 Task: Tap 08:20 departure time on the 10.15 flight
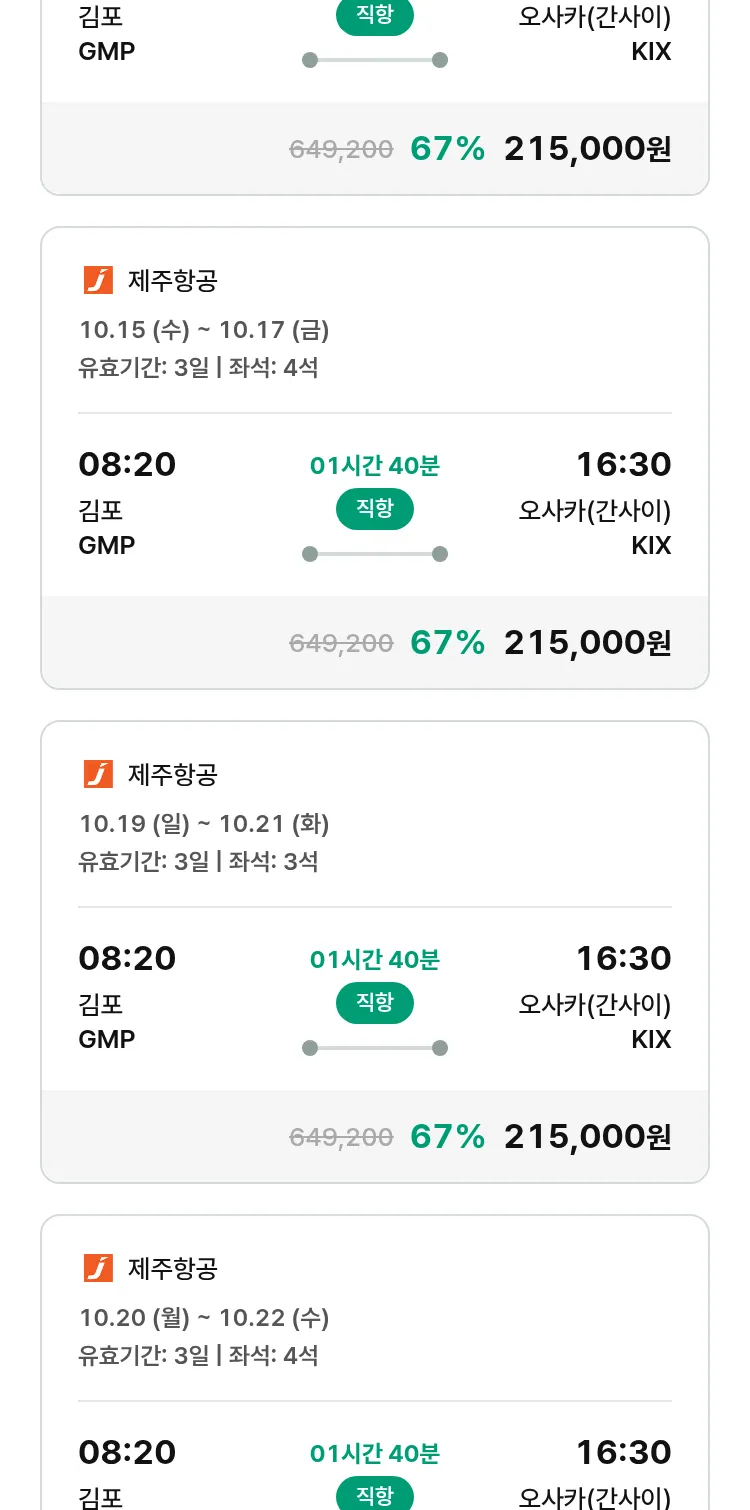127,465
